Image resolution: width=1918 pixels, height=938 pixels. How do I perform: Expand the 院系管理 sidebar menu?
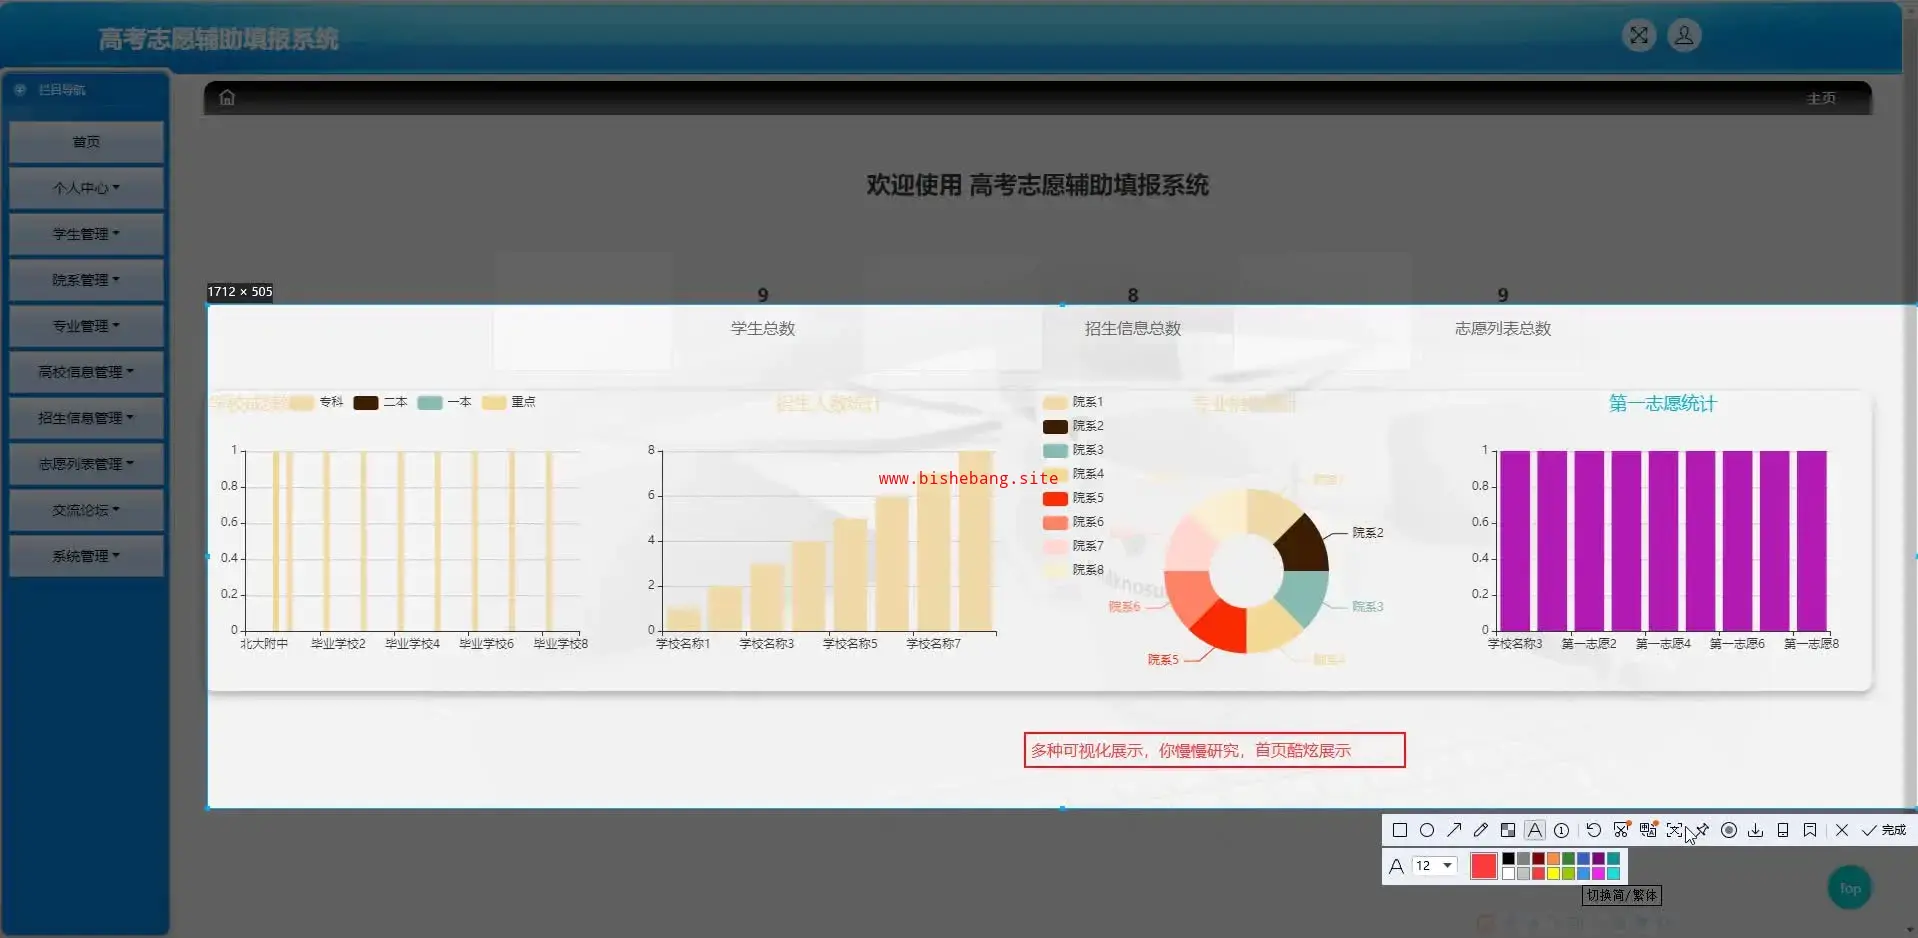(86, 280)
